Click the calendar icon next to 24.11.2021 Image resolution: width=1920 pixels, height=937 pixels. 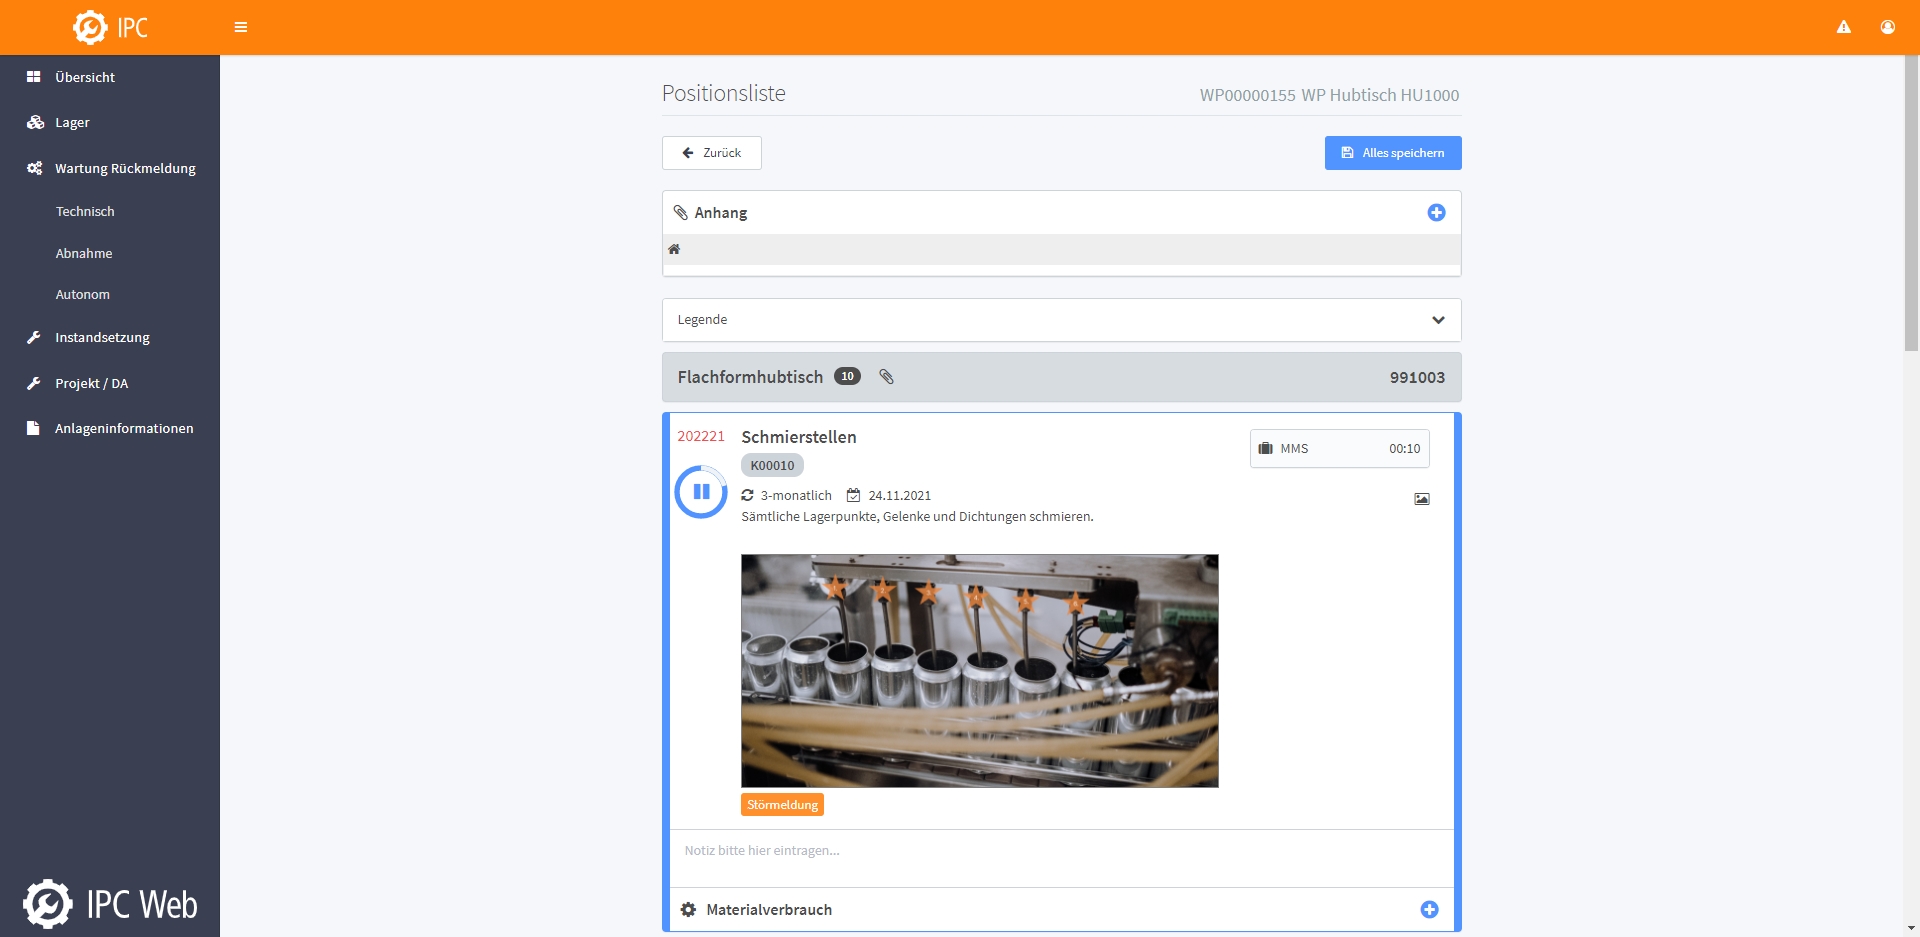coord(853,495)
